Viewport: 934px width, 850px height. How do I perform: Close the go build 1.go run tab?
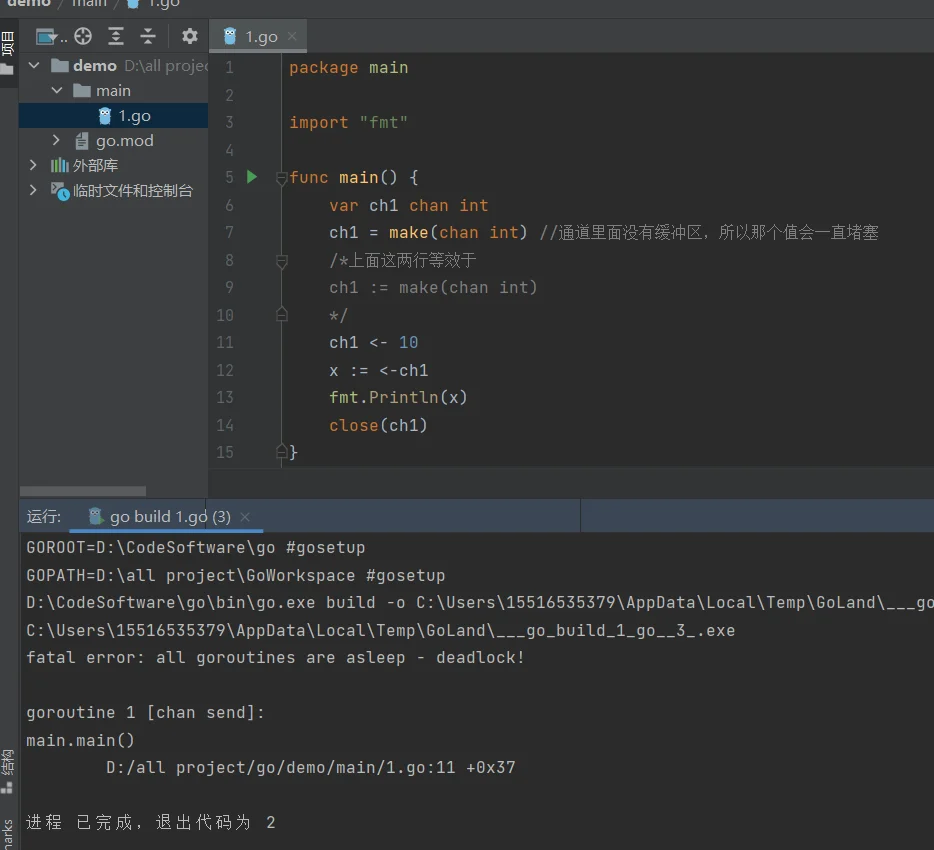(245, 517)
